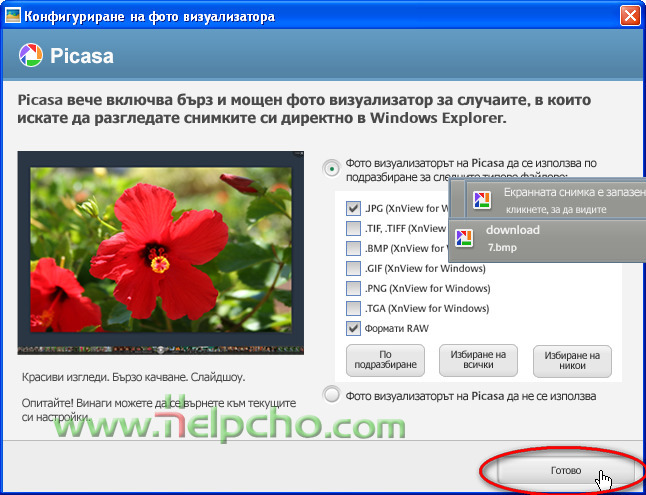646x495 pixels.
Task: Click the Екранната снимка е запазена notification text
Action: [x=575, y=192]
